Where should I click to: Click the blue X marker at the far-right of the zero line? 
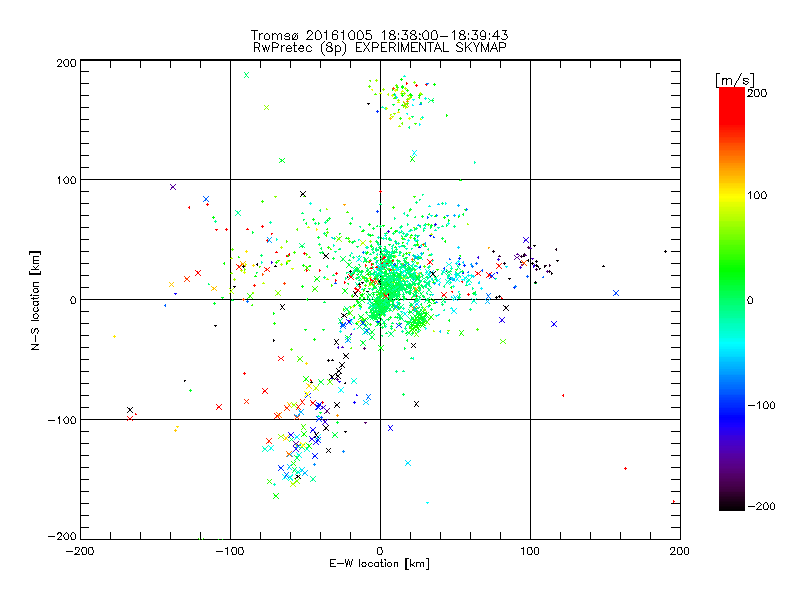616,293
